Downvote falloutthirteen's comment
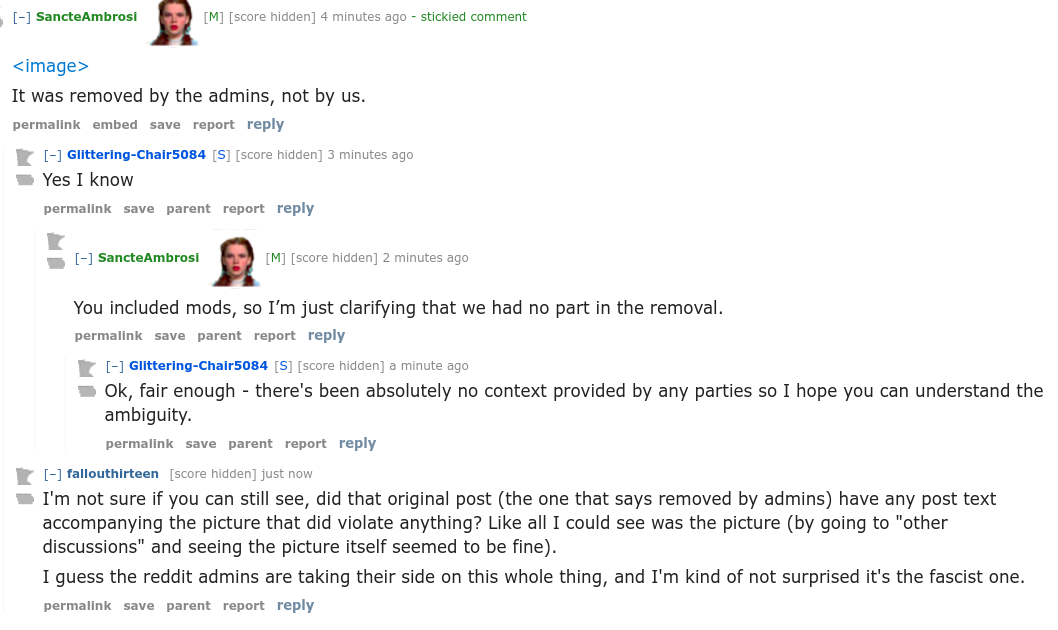Screen dimensions: 1058x630 [x=25, y=498]
